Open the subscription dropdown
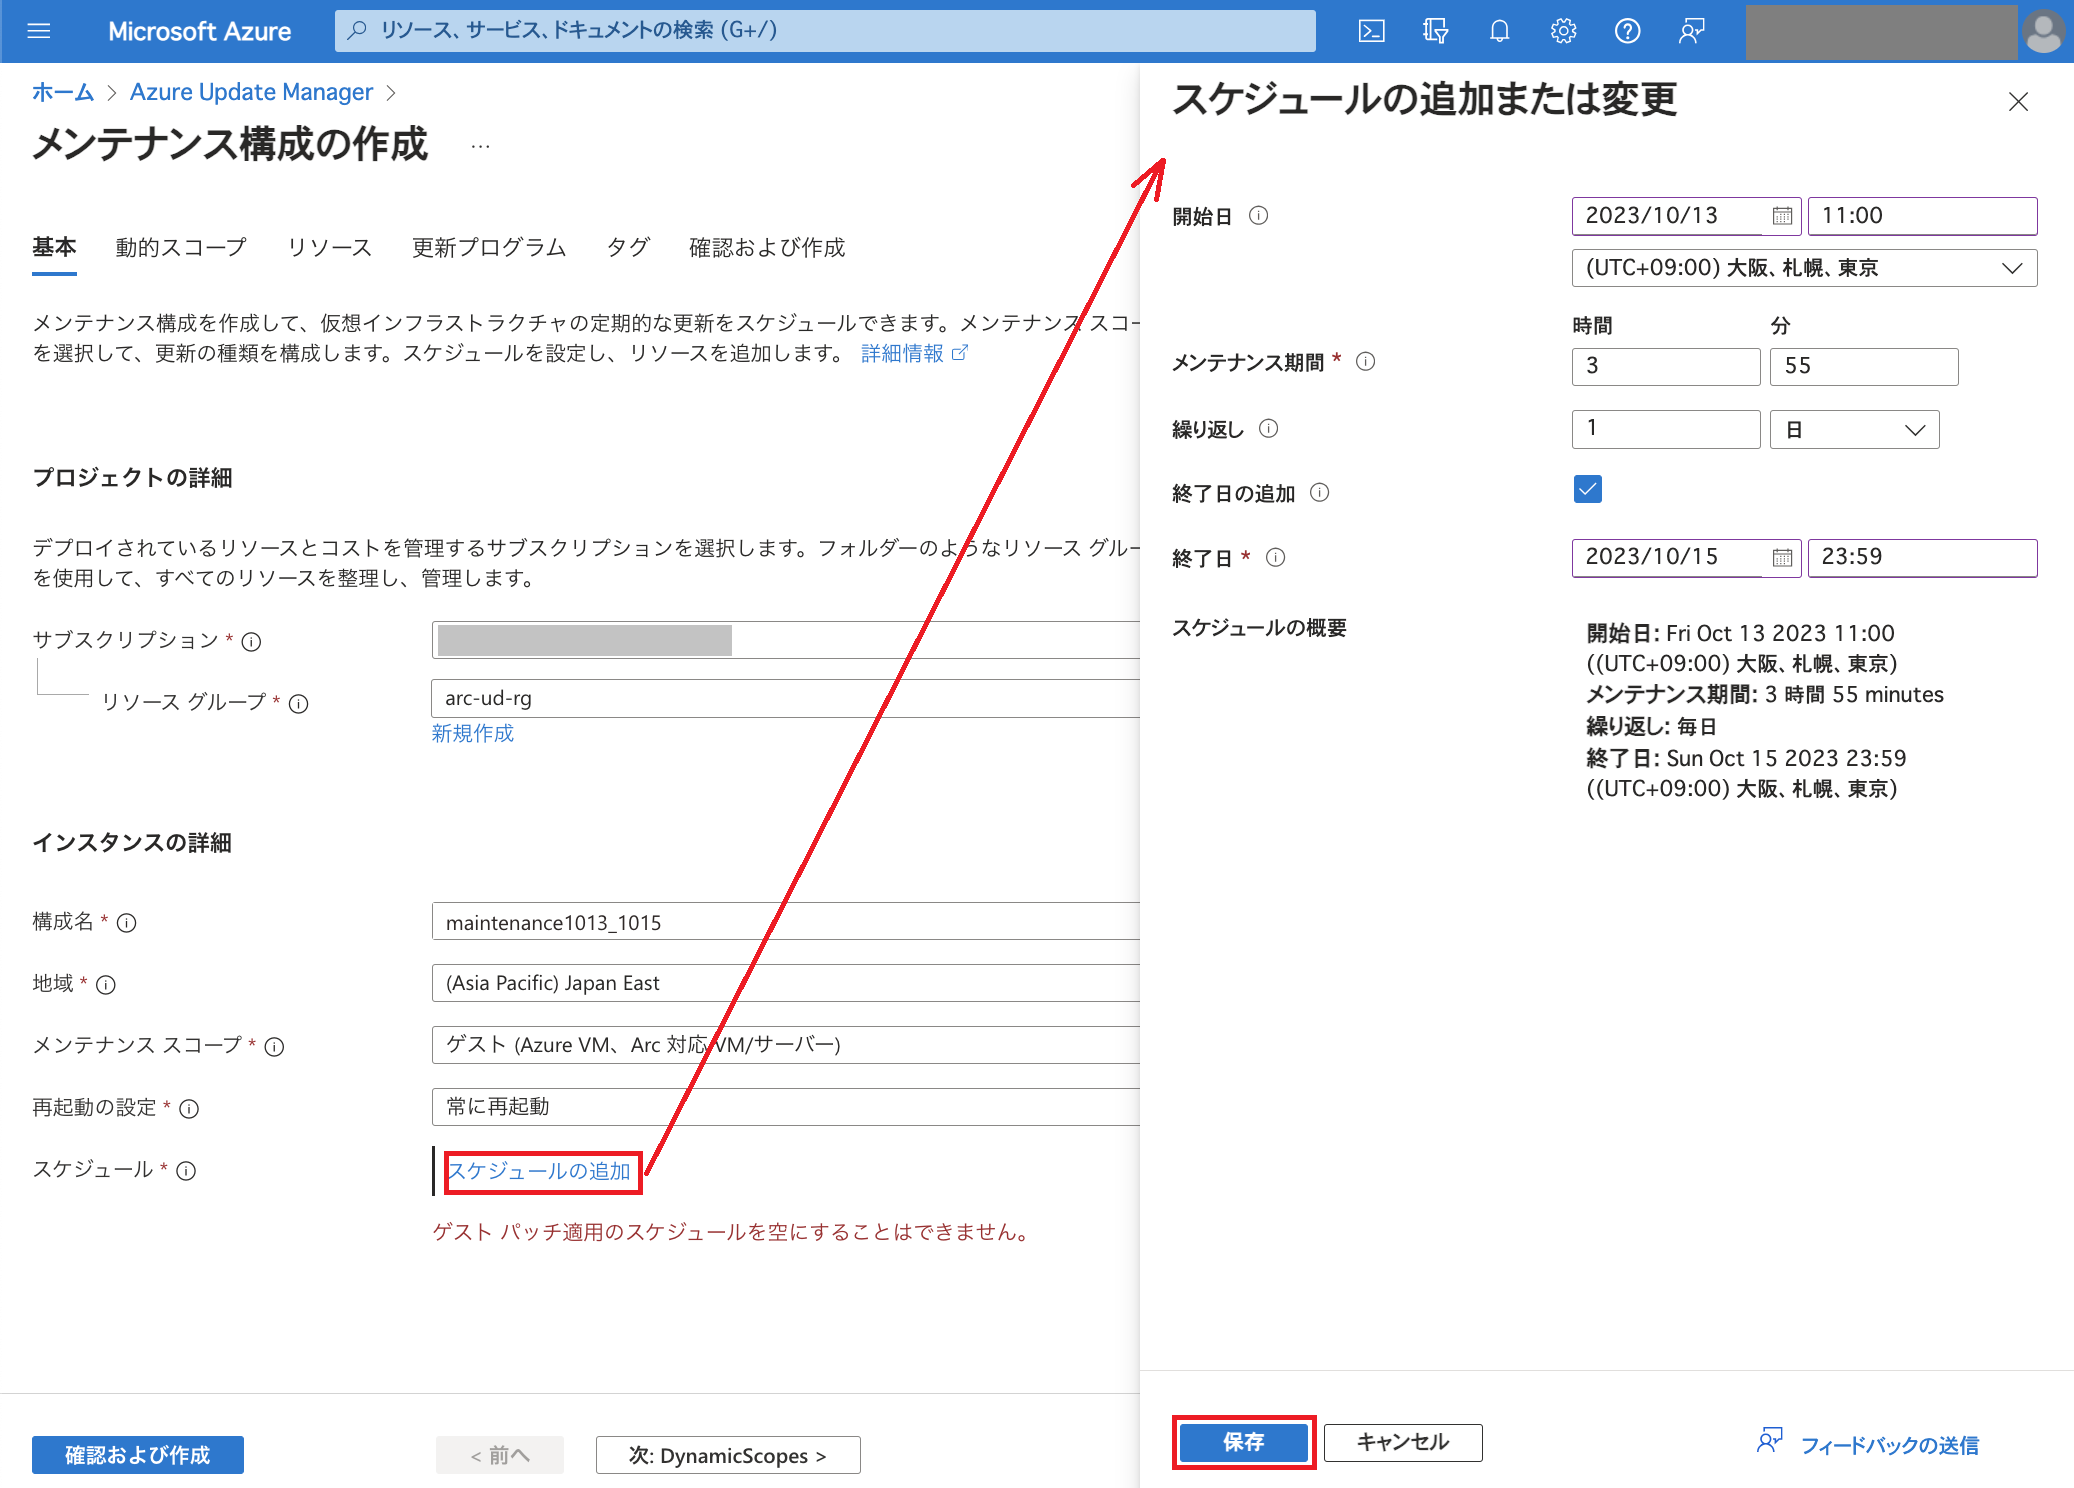2074x1488 pixels. pyautogui.click(x=786, y=640)
